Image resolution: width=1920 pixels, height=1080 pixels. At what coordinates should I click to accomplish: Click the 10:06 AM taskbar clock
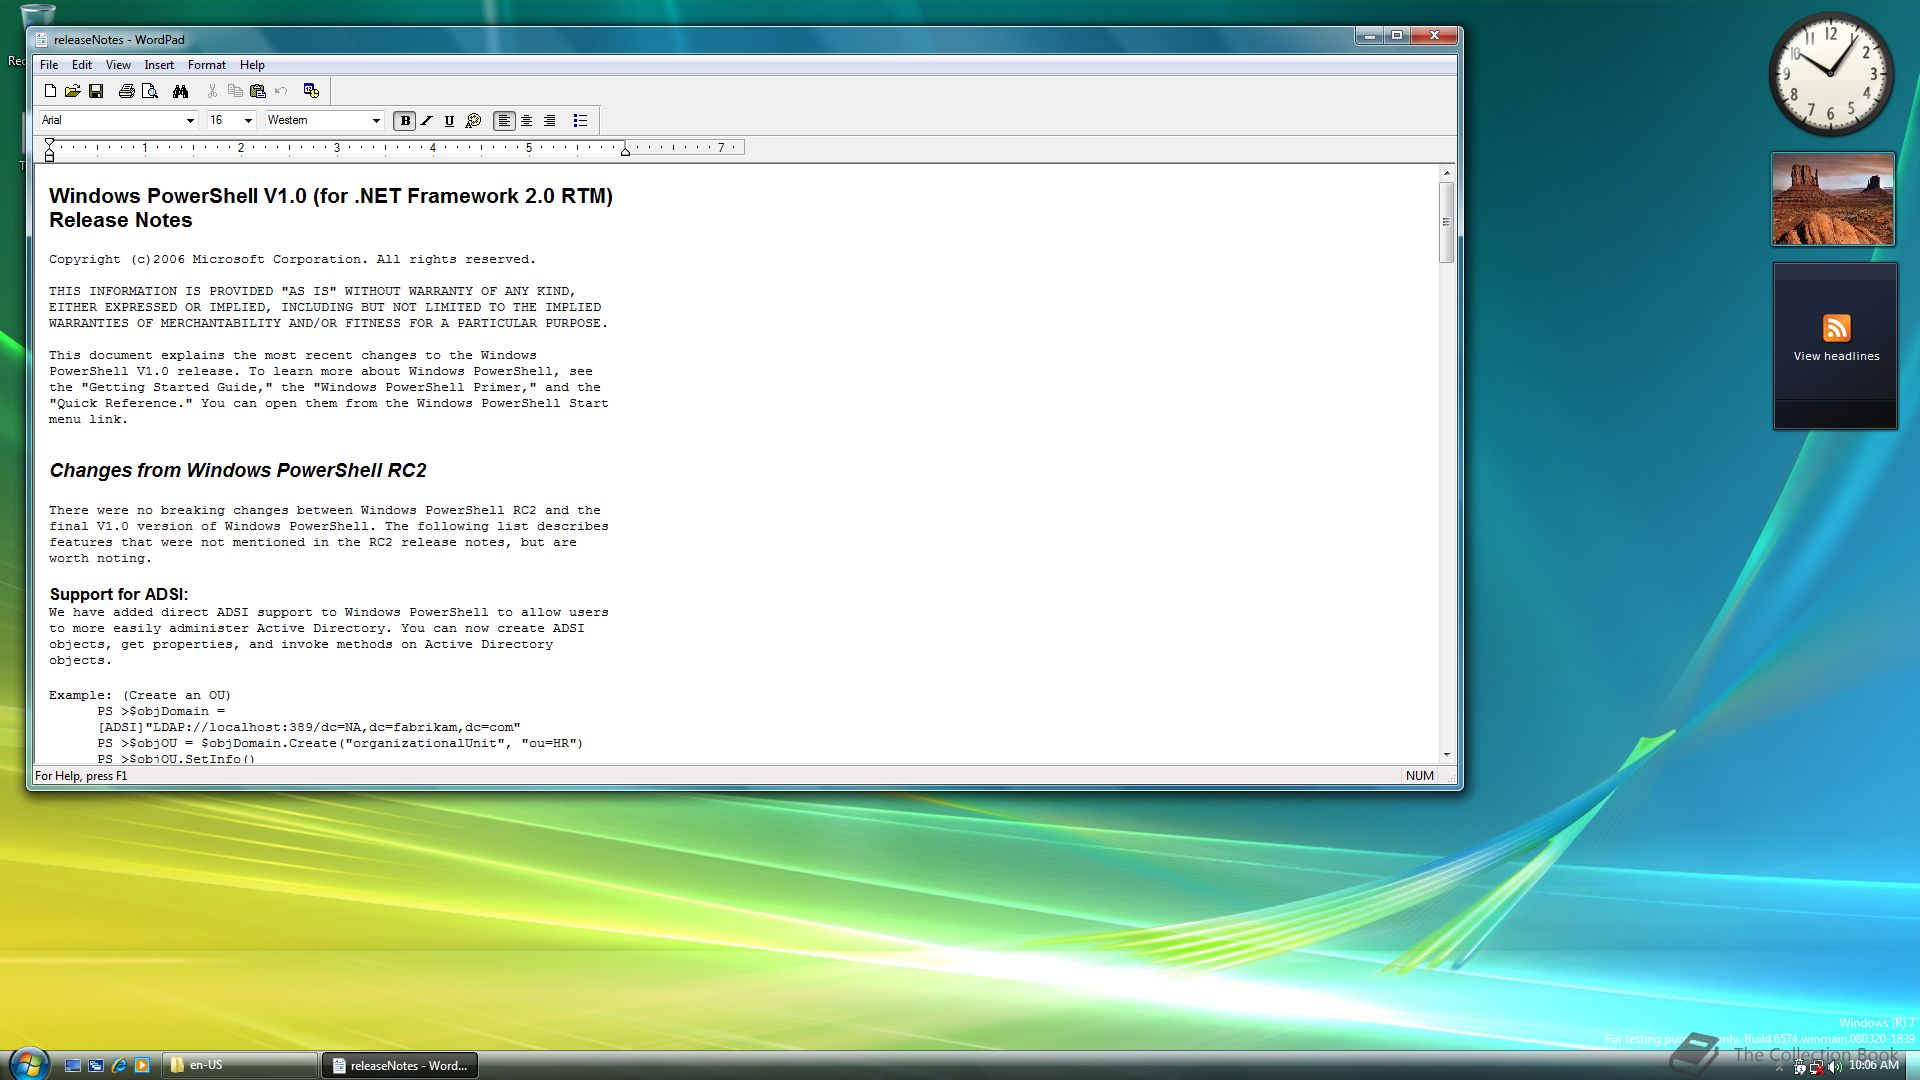(1873, 1066)
